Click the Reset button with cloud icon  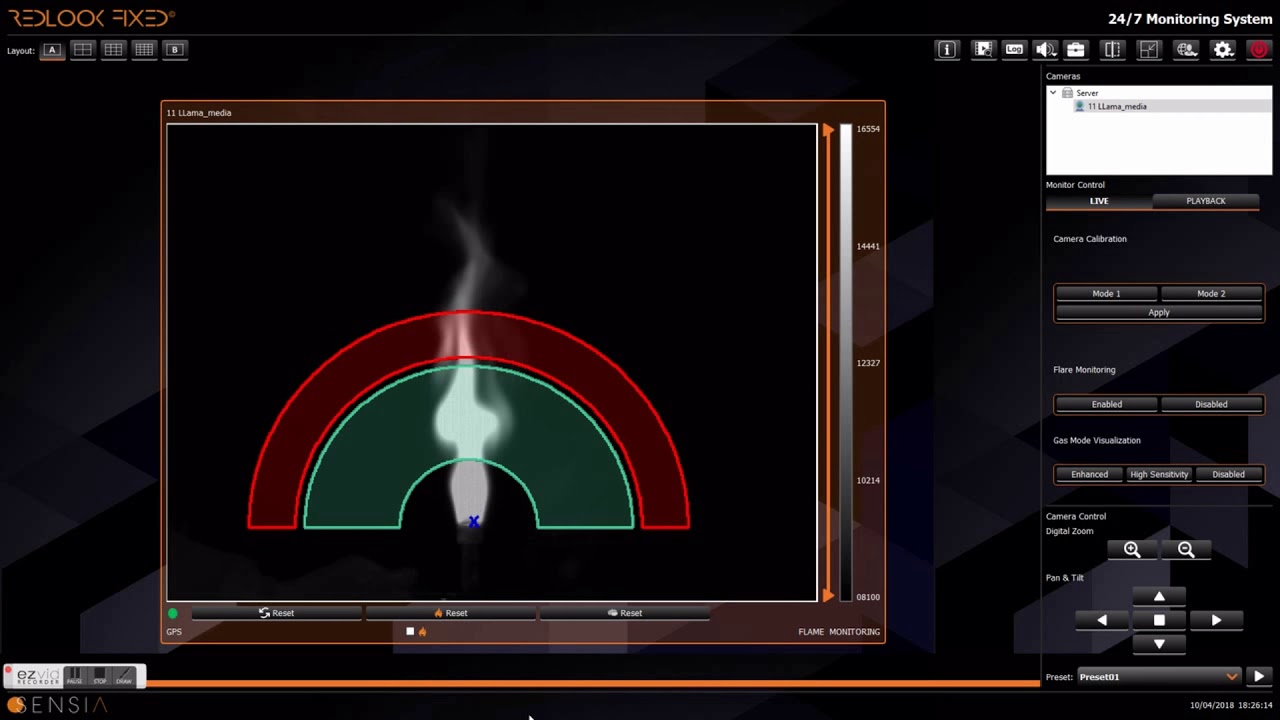click(x=625, y=614)
